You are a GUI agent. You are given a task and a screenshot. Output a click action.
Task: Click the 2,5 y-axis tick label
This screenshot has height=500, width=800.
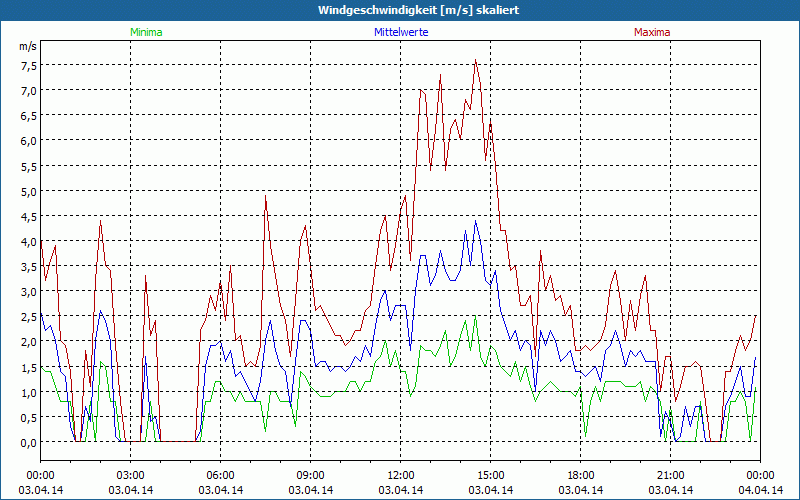28,317
